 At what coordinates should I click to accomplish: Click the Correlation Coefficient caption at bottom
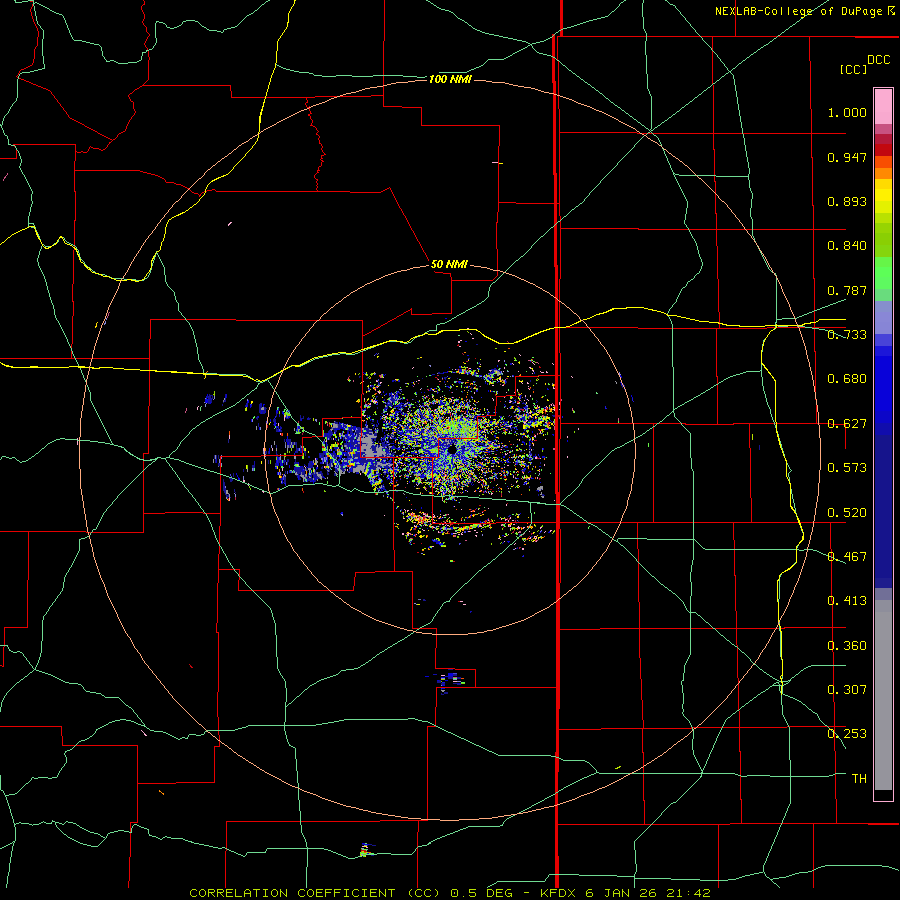[x=449, y=893]
